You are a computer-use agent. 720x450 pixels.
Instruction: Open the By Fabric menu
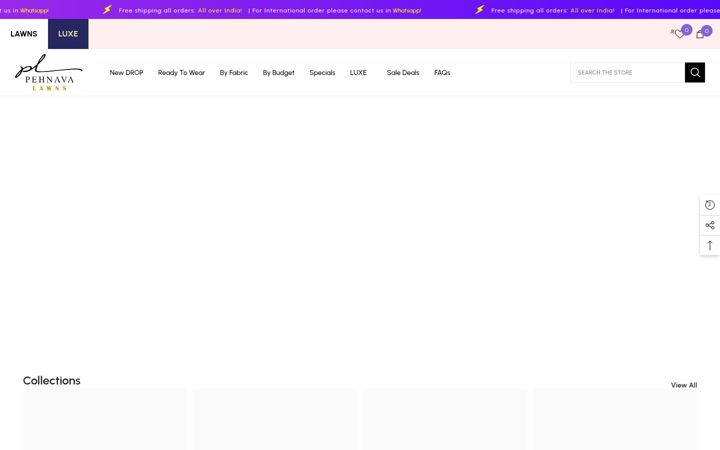pyautogui.click(x=234, y=73)
